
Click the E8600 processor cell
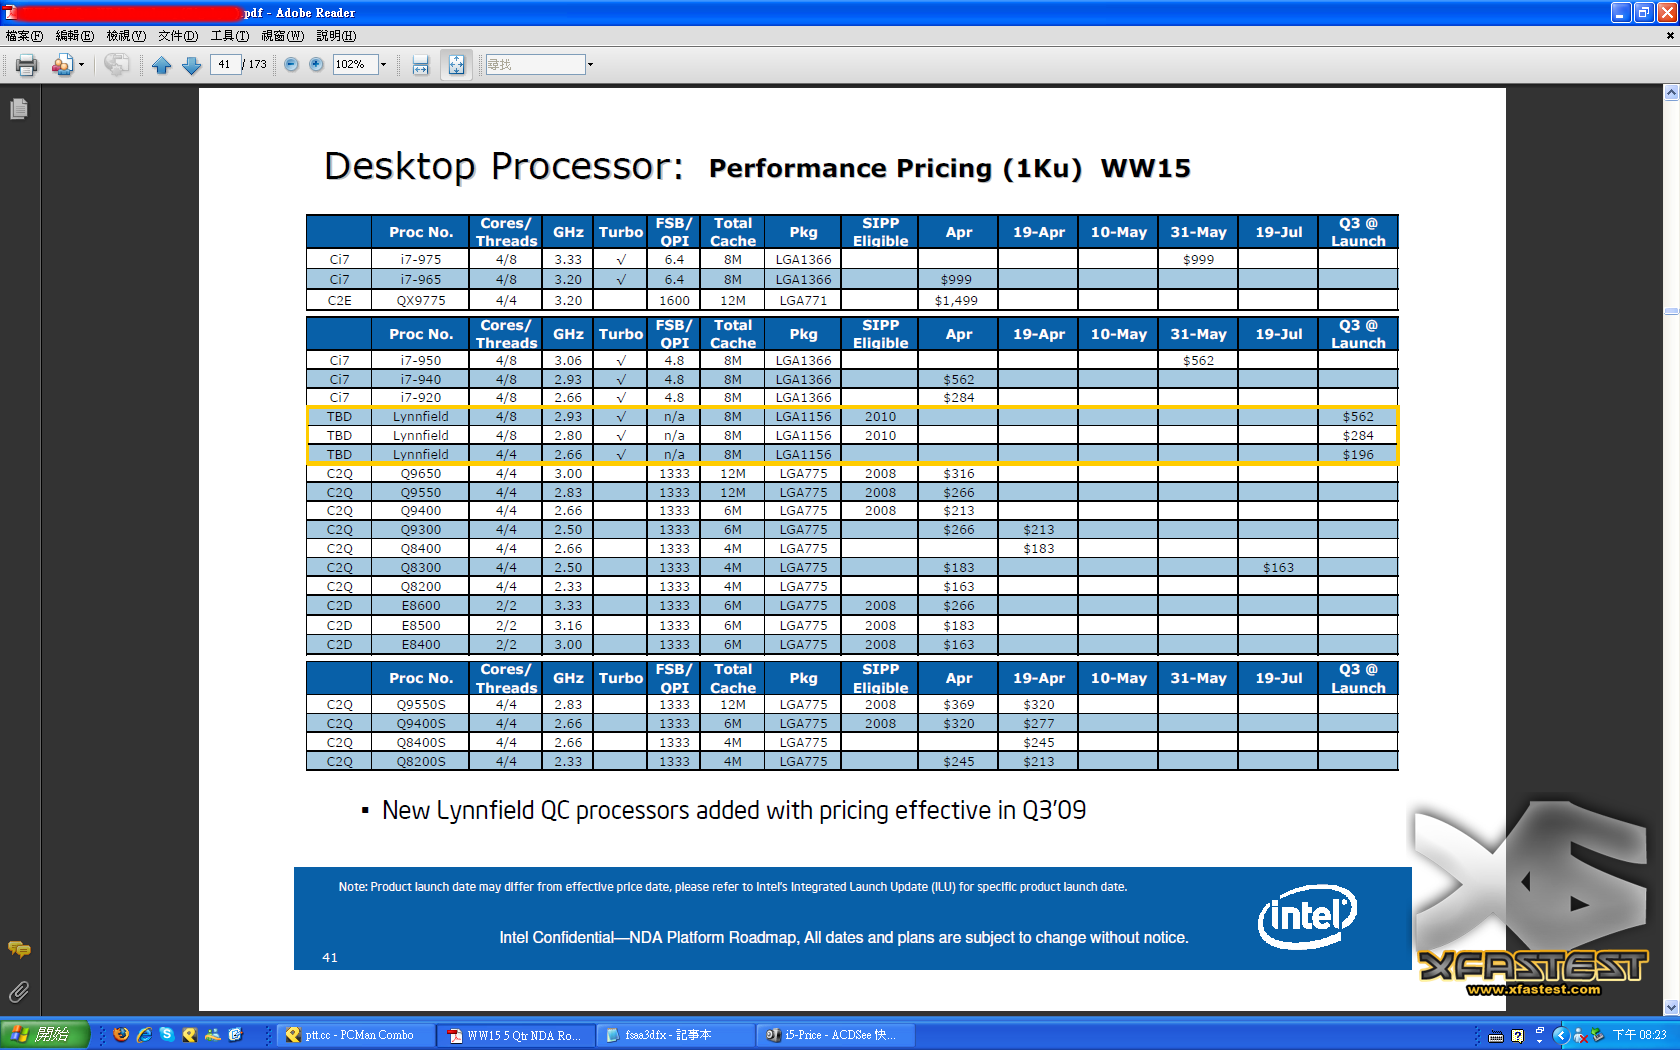click(421, 606)
